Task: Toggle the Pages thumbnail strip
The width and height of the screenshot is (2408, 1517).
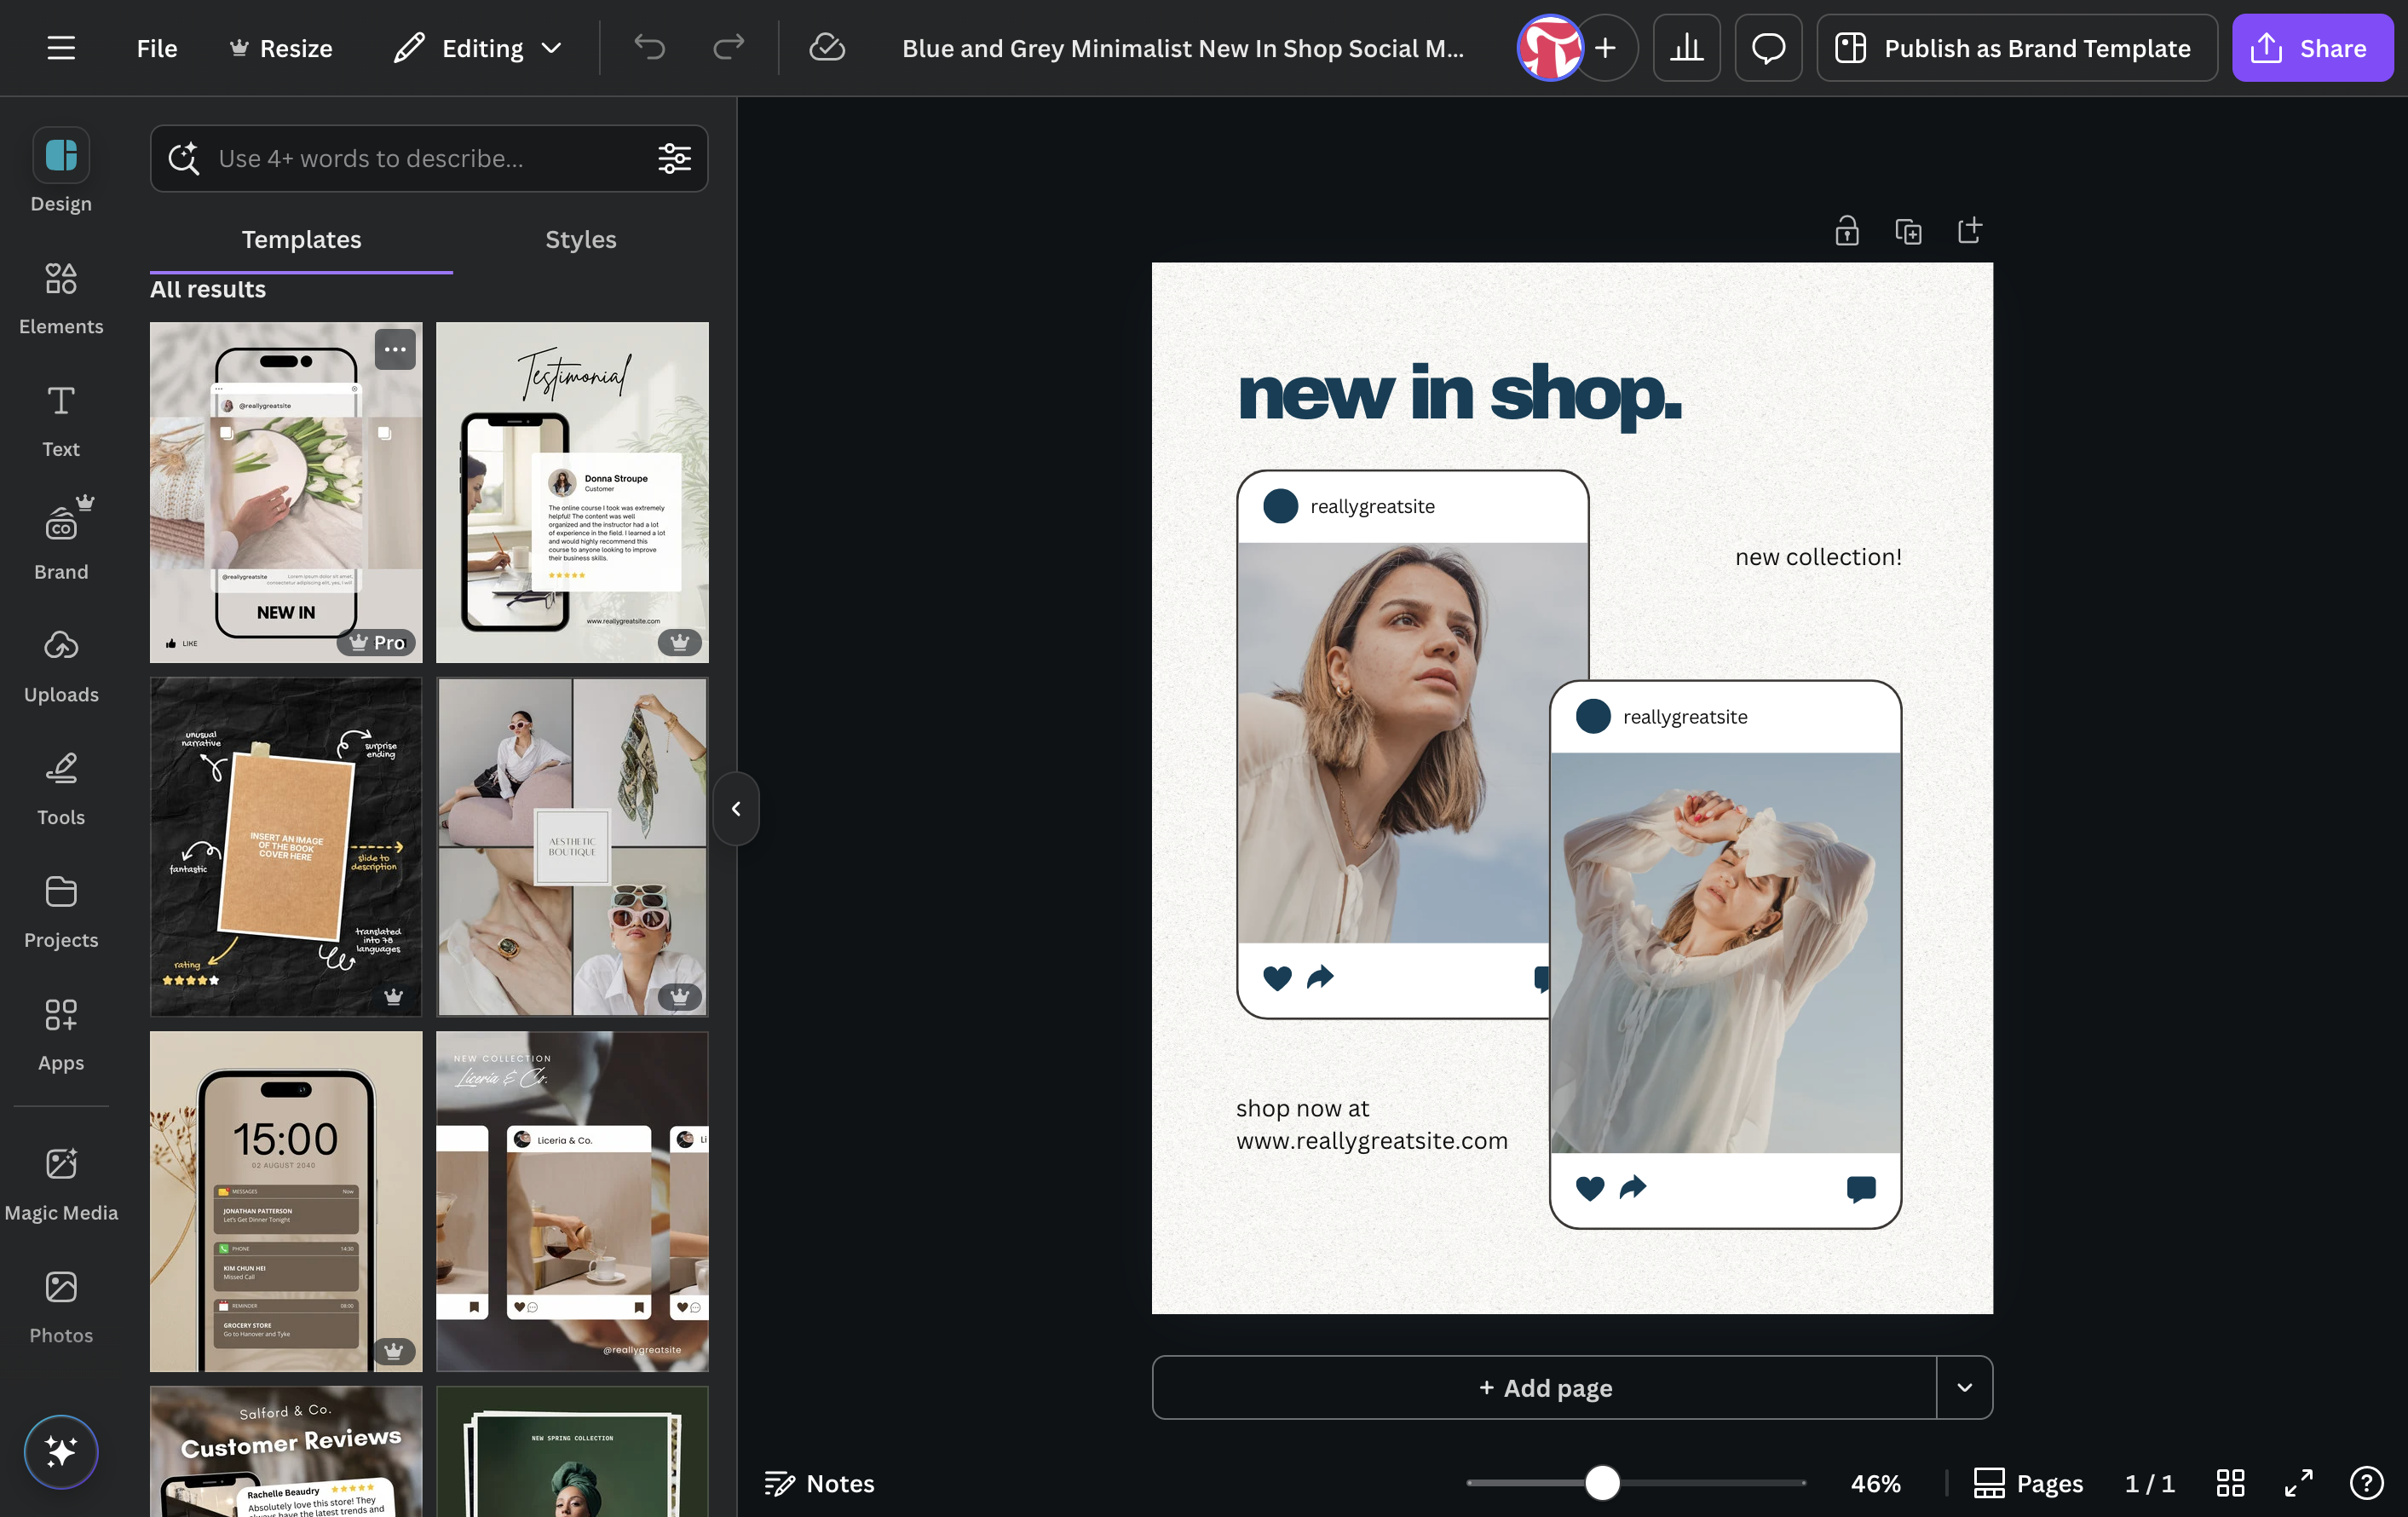Action: pos(2028,1483)
